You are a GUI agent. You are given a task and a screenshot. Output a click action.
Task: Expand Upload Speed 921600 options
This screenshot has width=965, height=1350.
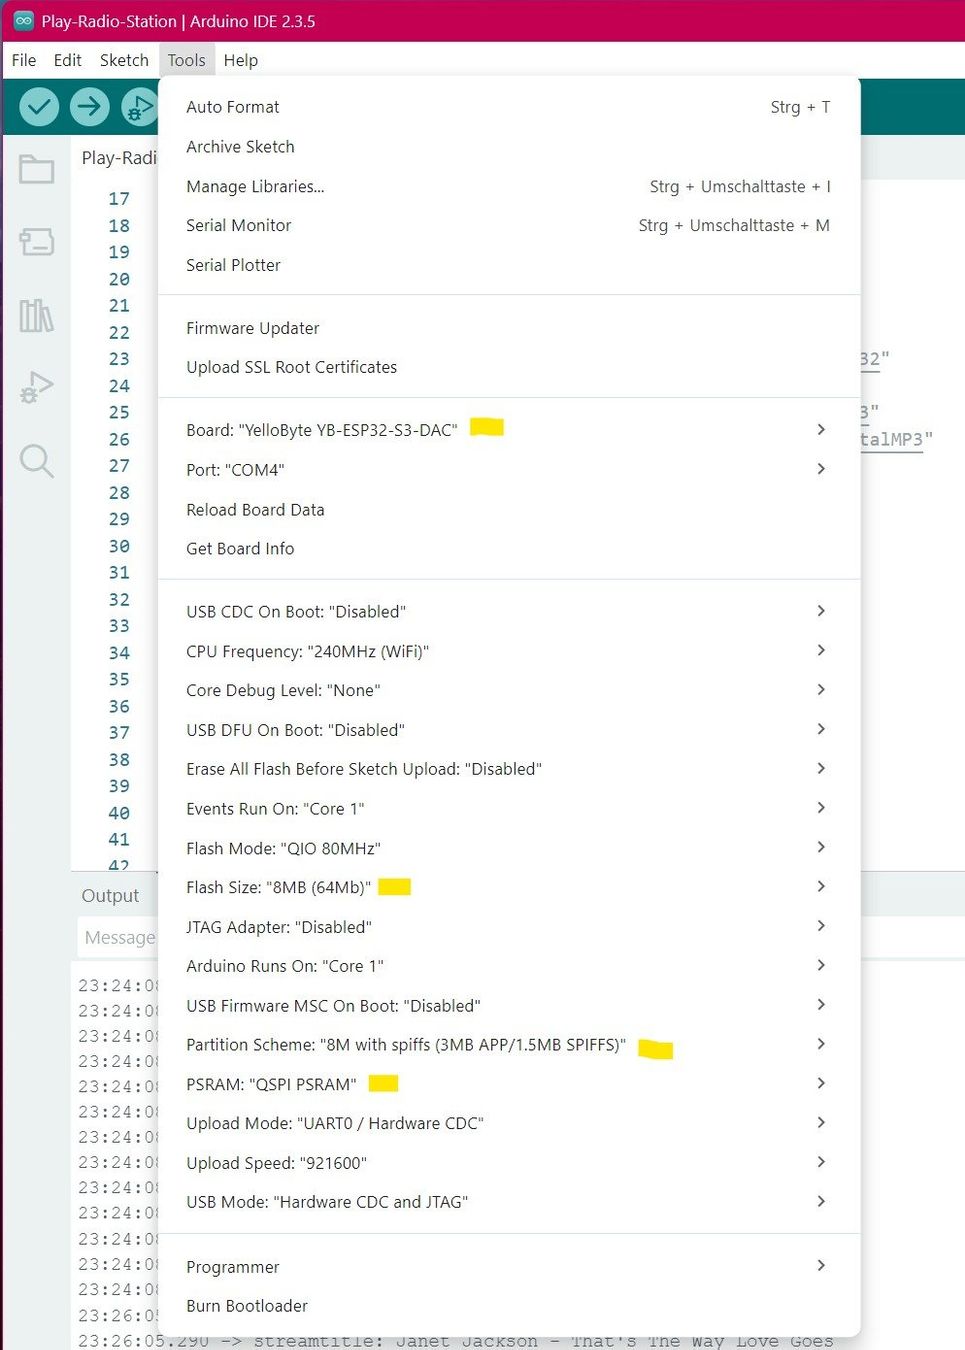point(509,1163)
